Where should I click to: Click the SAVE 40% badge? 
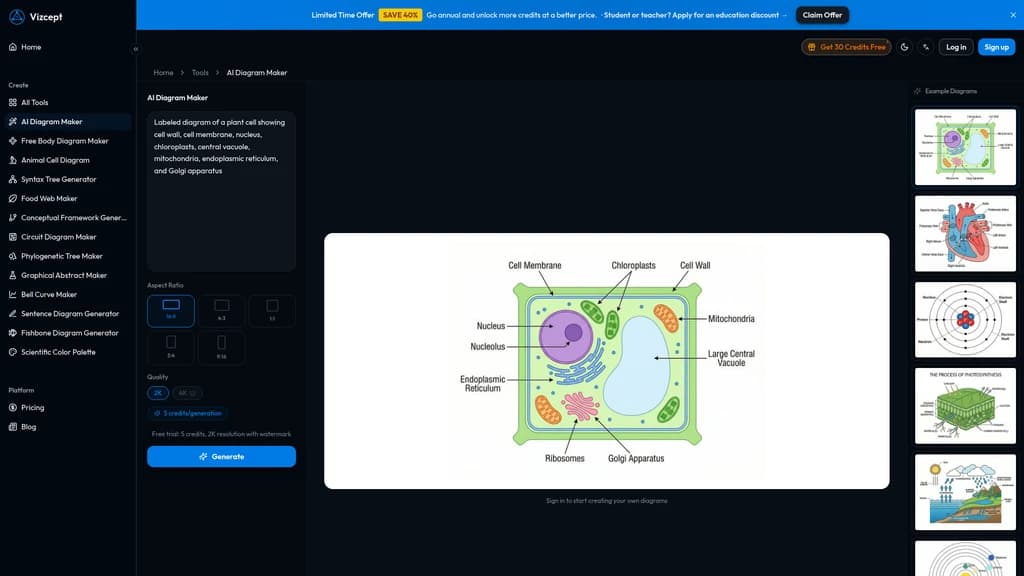point(400,15)
